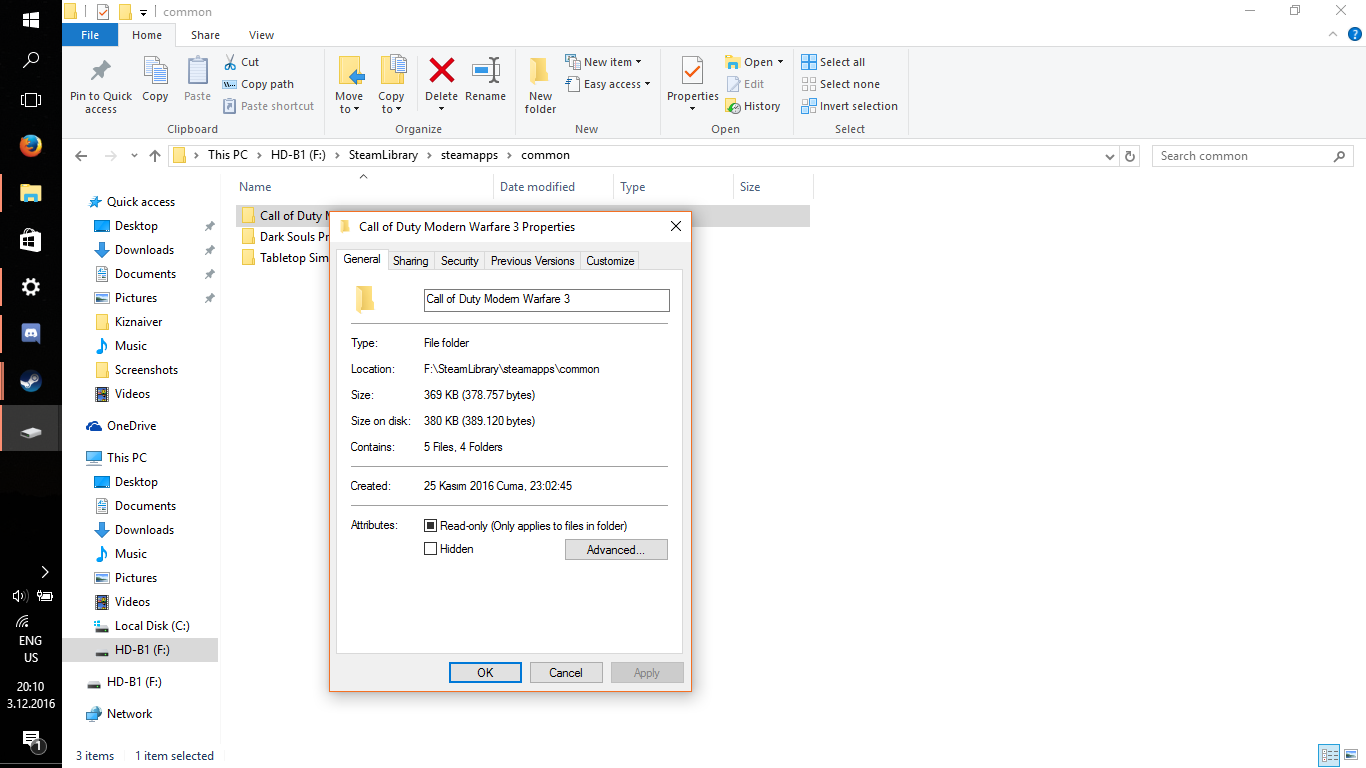The width and height of the screenshot is (1366, 768).
Task: Click the Copy ribbon icon
Action: coord(155,71)
